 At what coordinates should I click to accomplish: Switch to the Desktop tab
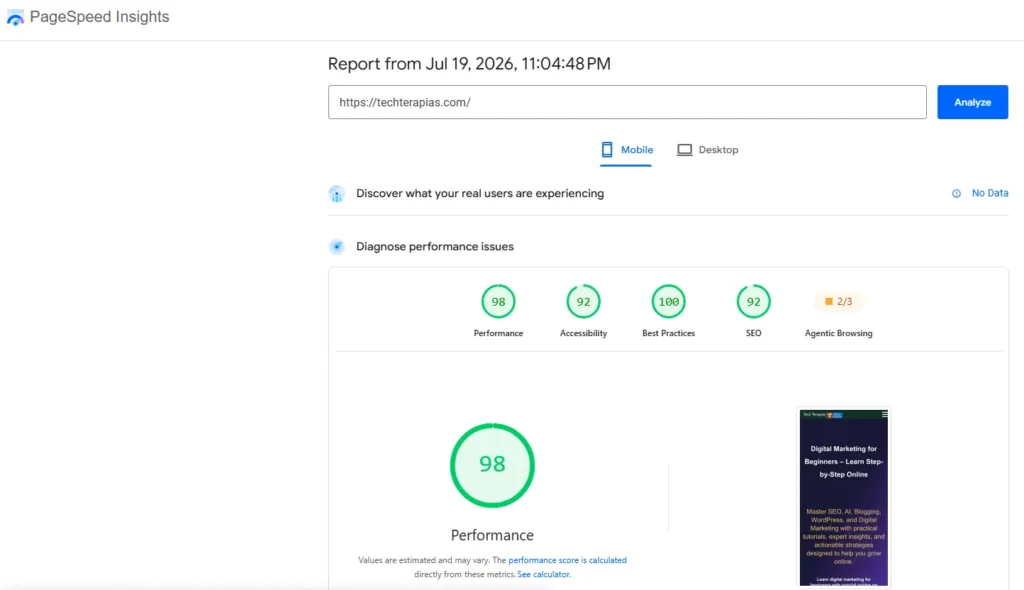coord(707,150)
